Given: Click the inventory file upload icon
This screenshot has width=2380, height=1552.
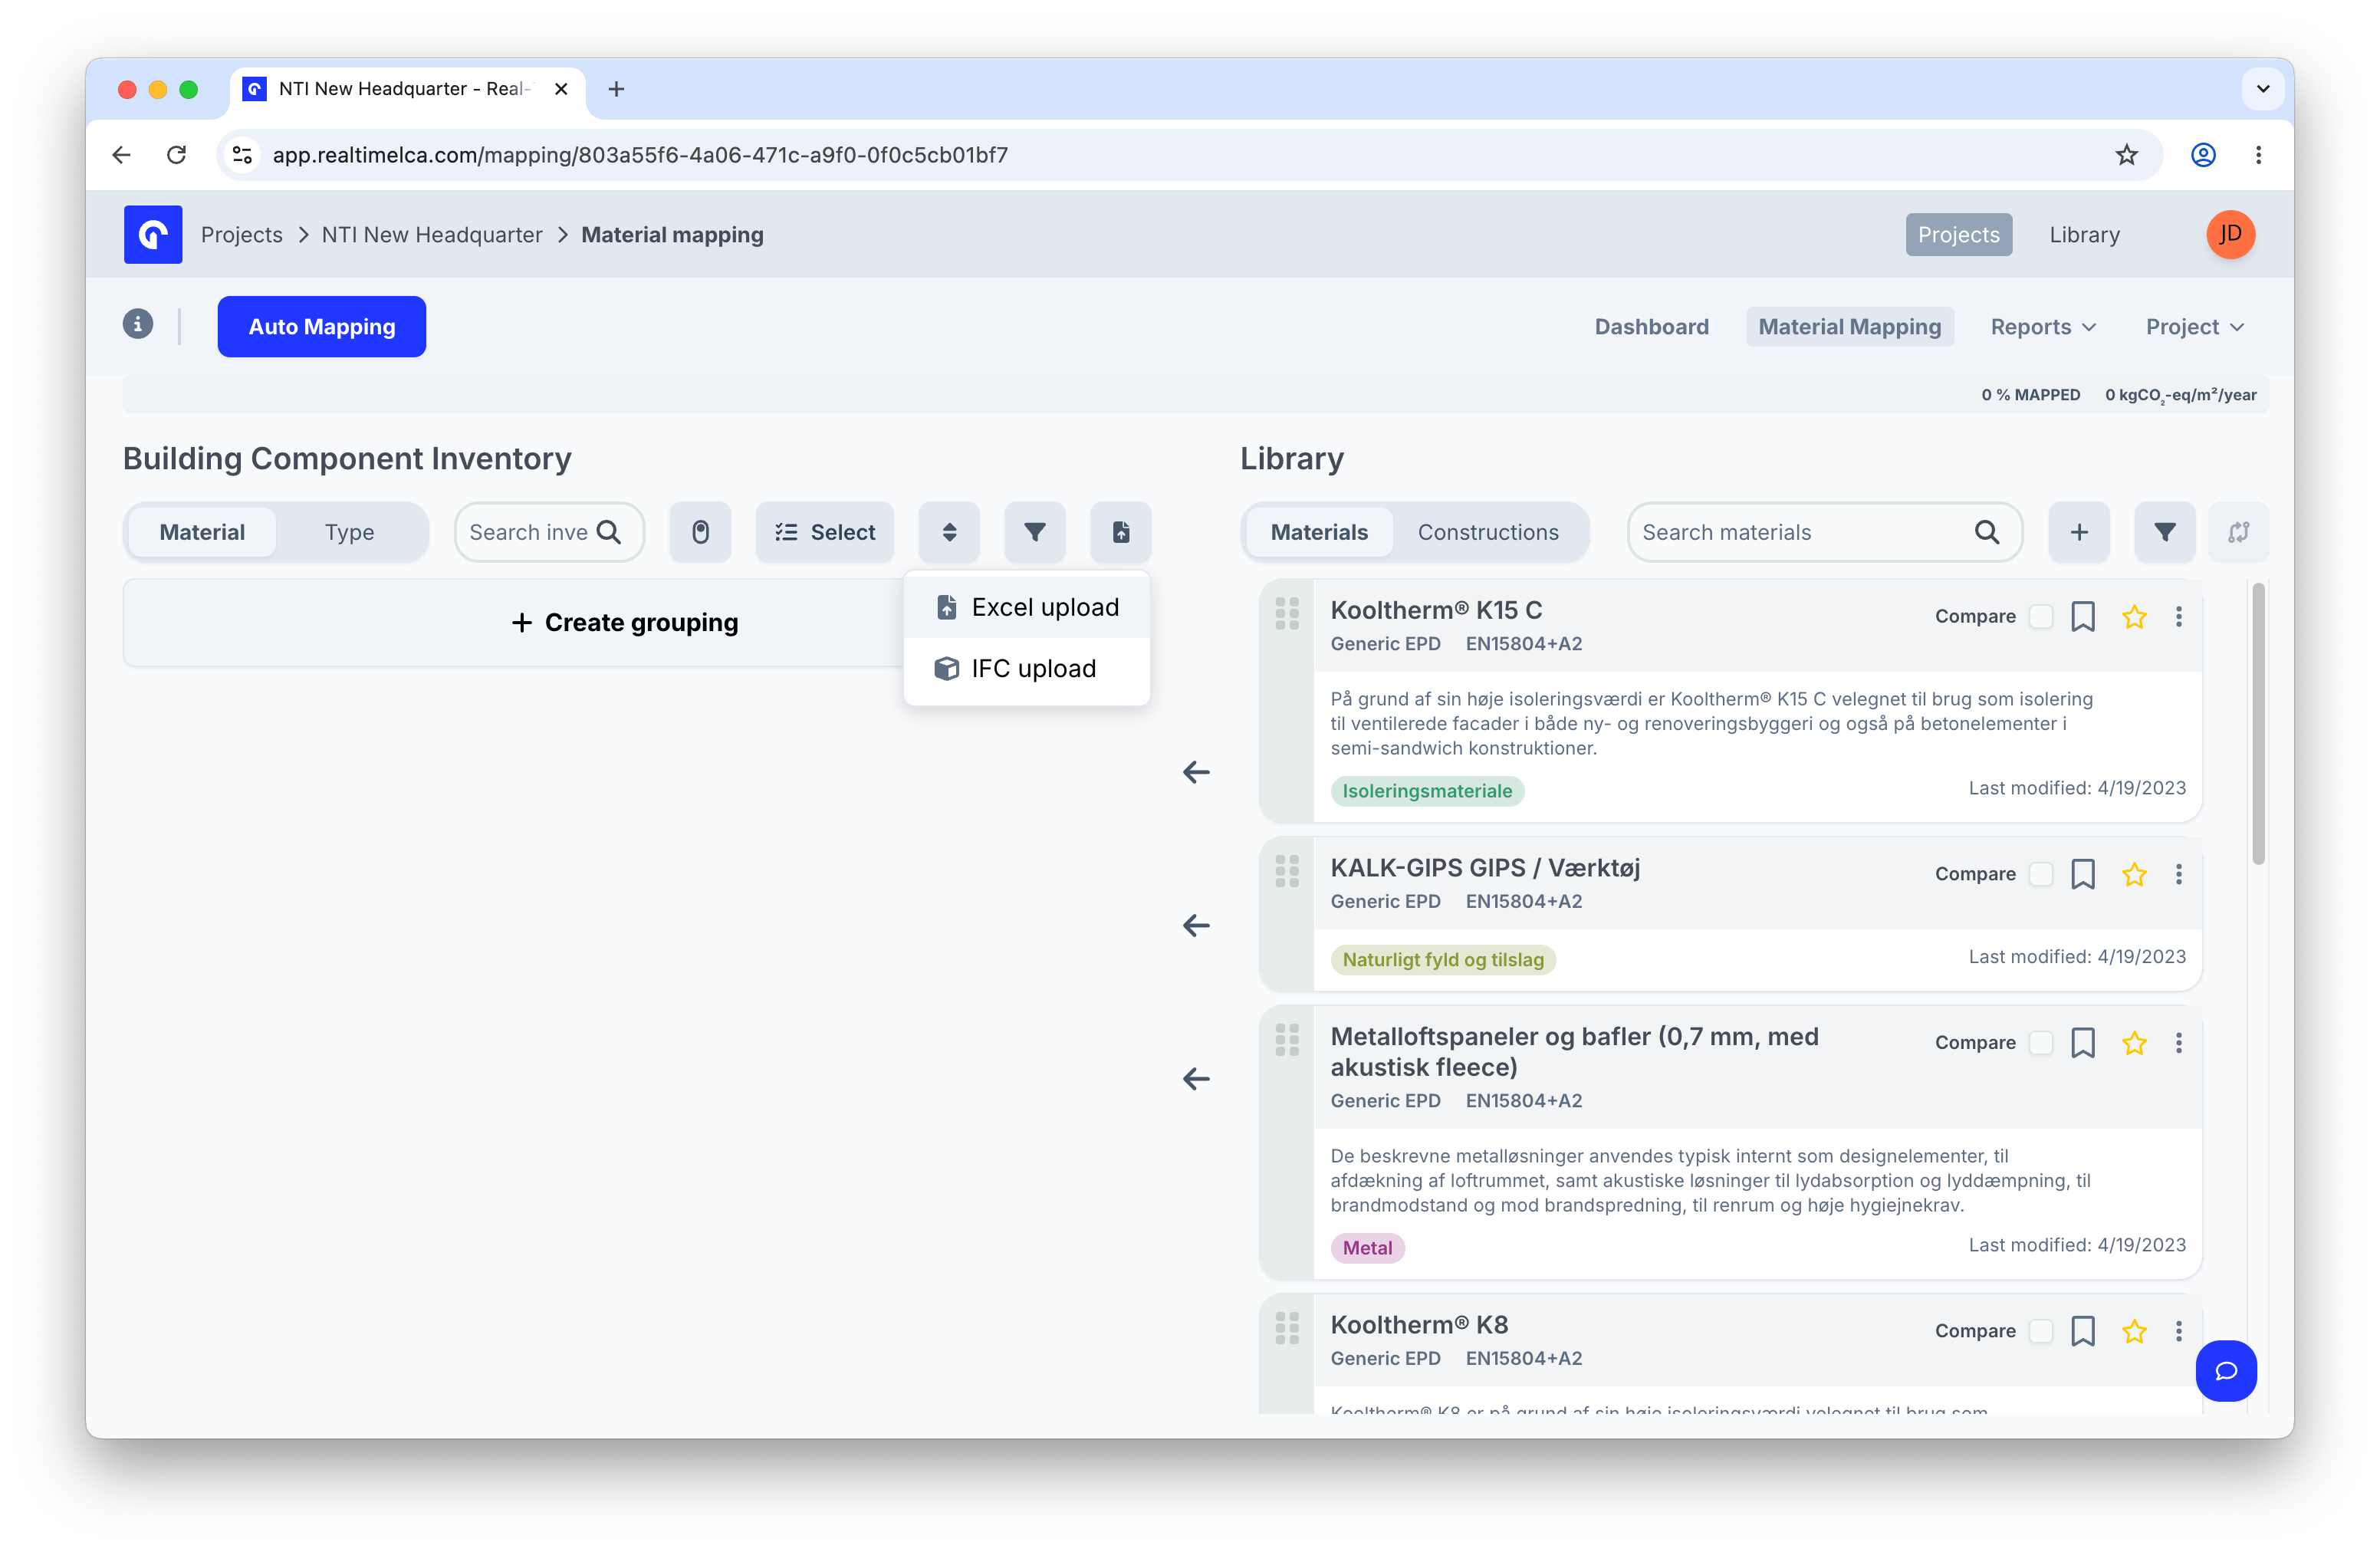Looking at the screenshot, I should tap(1121, 532).
